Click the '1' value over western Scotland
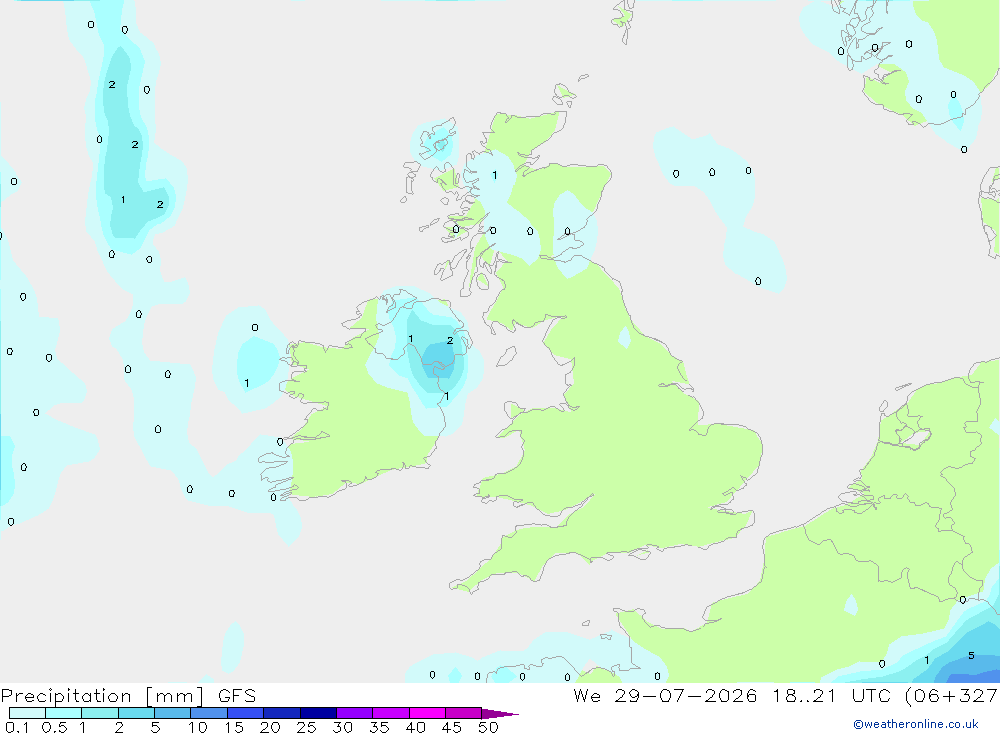1000x733 pixels. pyautogui.click(x=494, y=175)
